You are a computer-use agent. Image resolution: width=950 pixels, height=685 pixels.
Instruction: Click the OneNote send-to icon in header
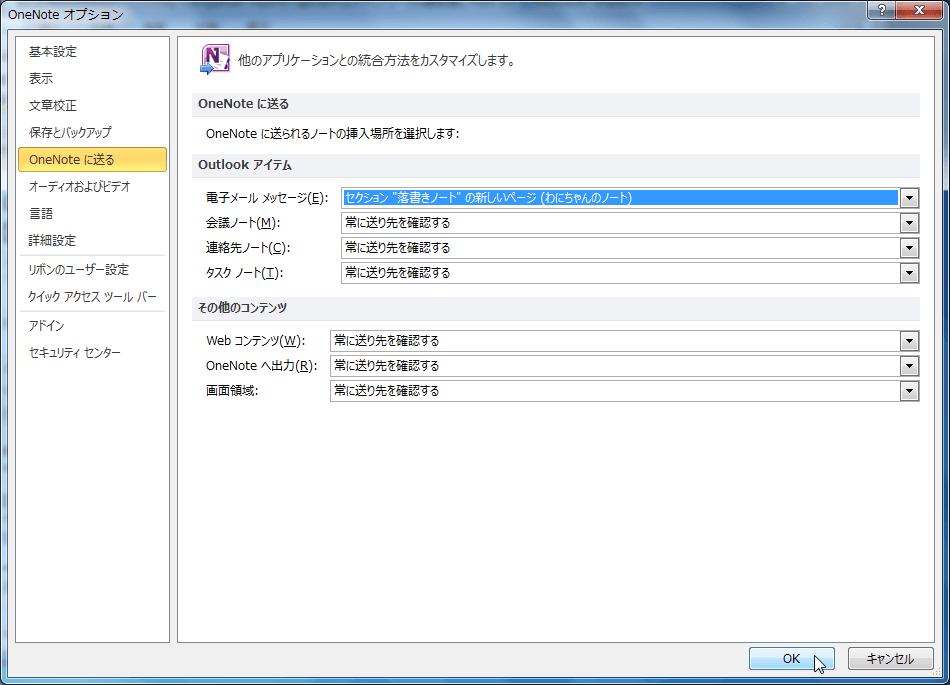tap(215, 59)
